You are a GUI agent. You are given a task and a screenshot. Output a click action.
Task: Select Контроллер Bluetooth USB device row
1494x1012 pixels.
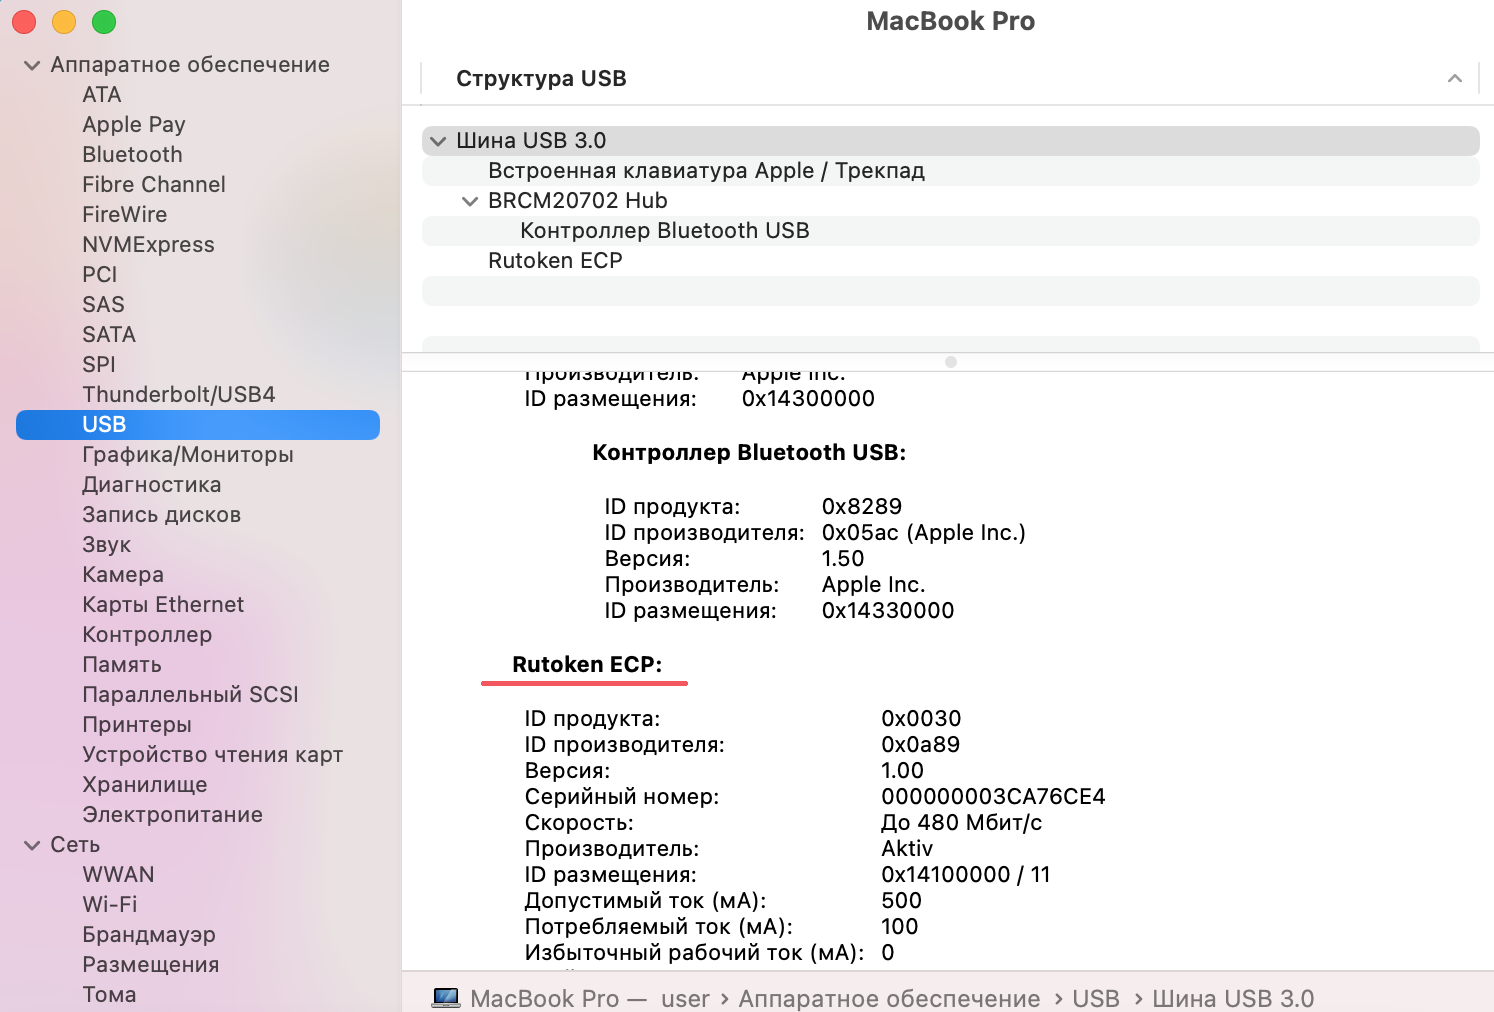[x=950, y=231]
